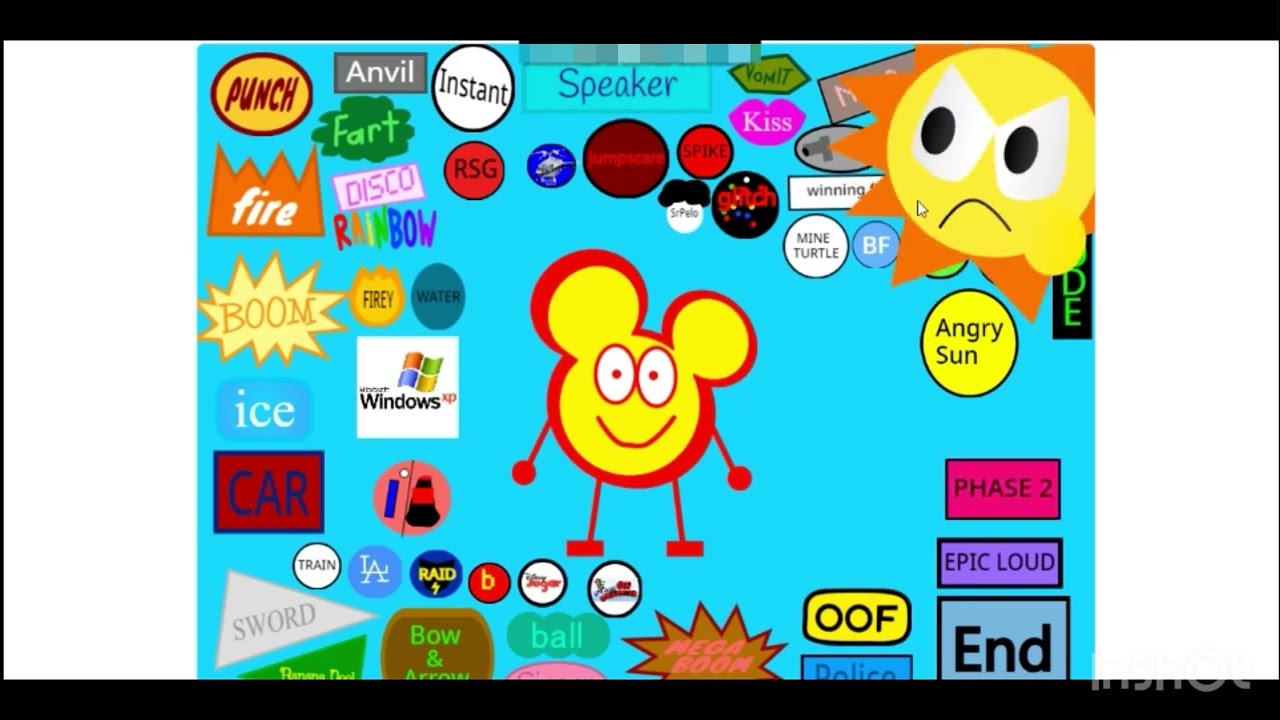
Task: Select the gray Anvil button
Action: (x=380, y=73)
